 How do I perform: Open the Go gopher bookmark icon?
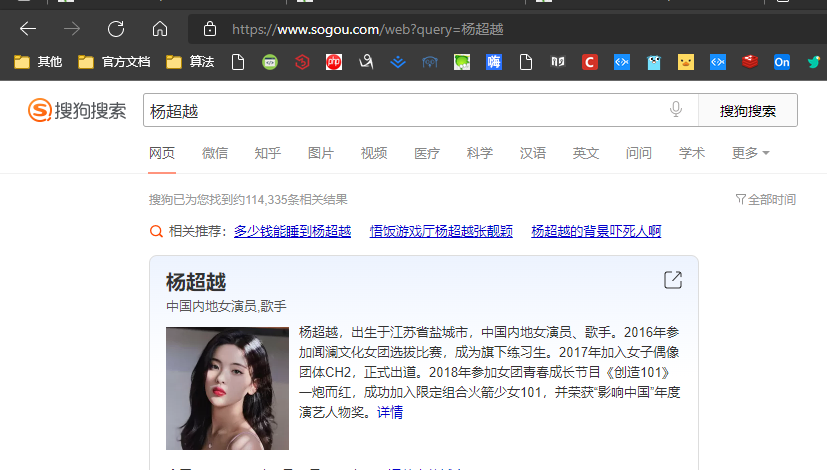654,62
